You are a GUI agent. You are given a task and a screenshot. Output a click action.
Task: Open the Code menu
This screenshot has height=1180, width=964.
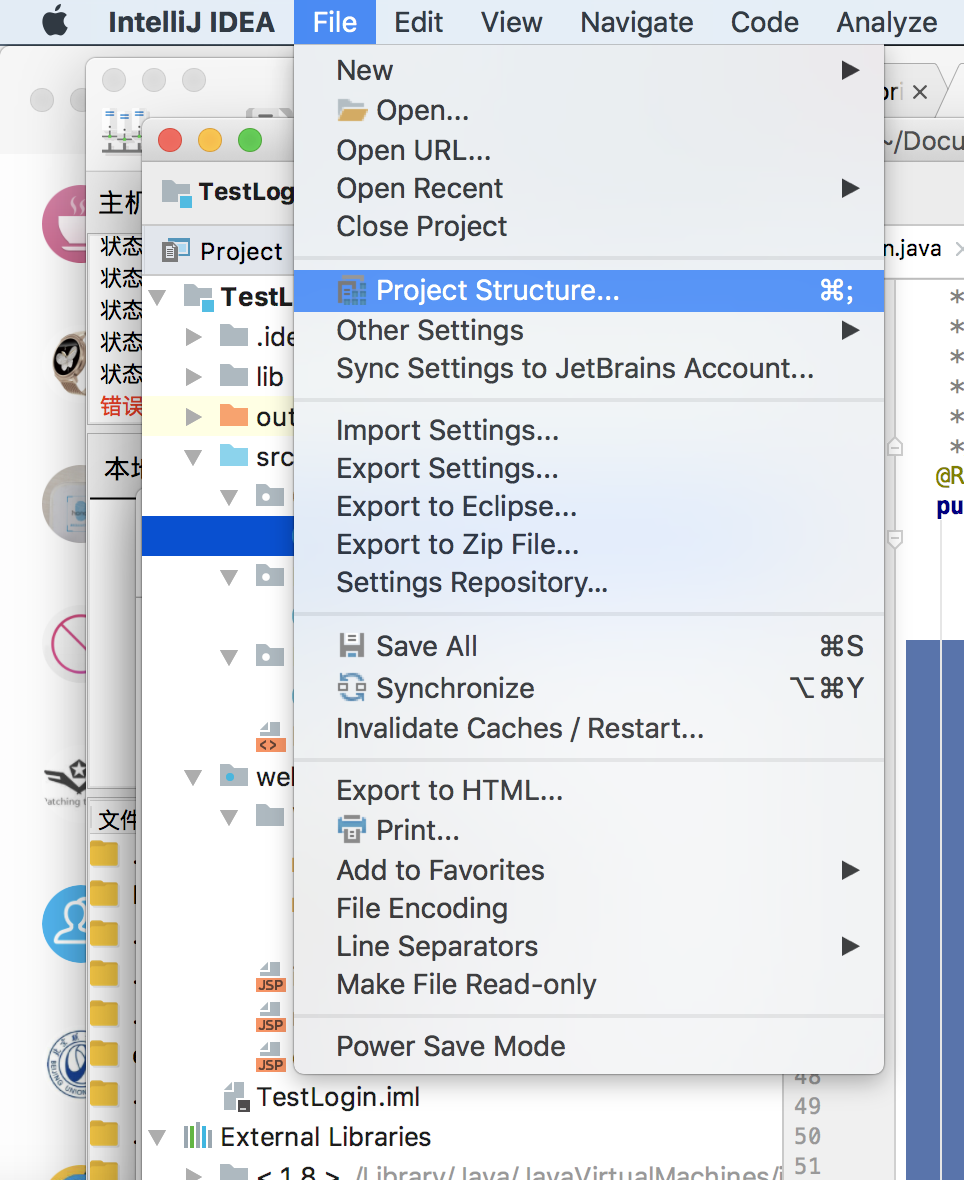click(765, 23)
